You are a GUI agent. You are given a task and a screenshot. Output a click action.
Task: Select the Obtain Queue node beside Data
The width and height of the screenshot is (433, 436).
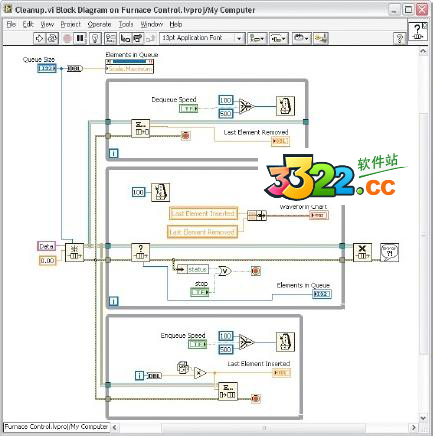point(74,252)
